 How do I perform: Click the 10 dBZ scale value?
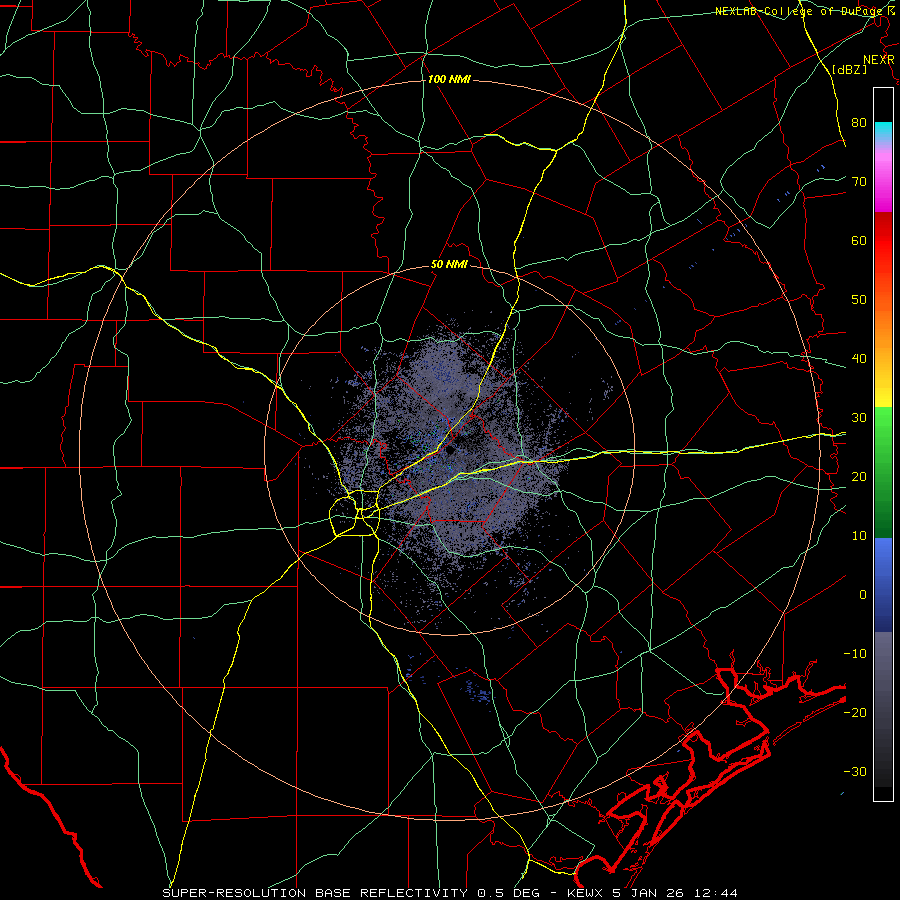point(859,536)
